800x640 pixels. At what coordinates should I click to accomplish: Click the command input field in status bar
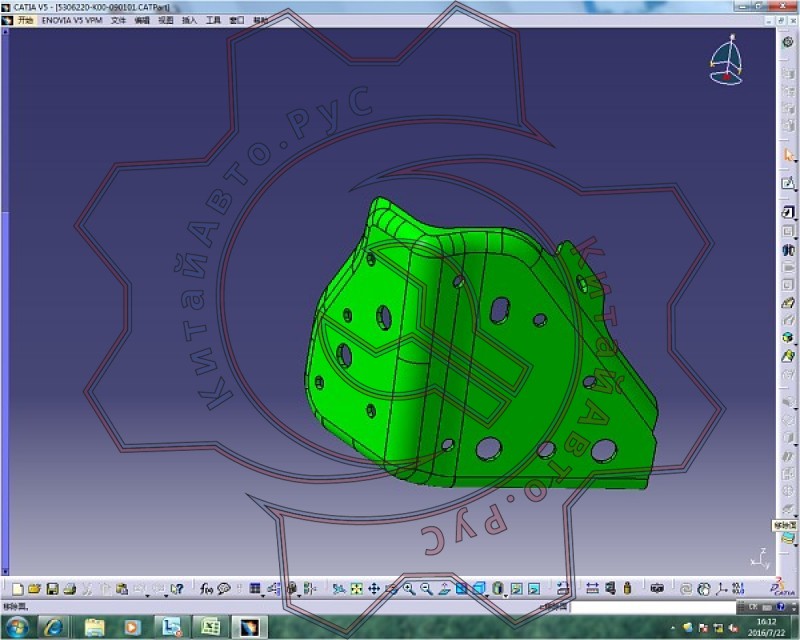point(653,607)
